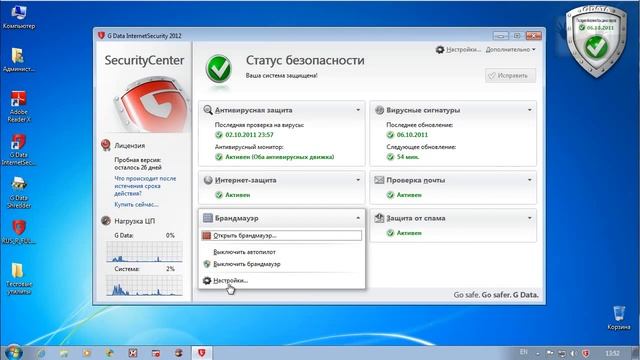Click the Вирусные сигнатуры icon

point(379,110)
